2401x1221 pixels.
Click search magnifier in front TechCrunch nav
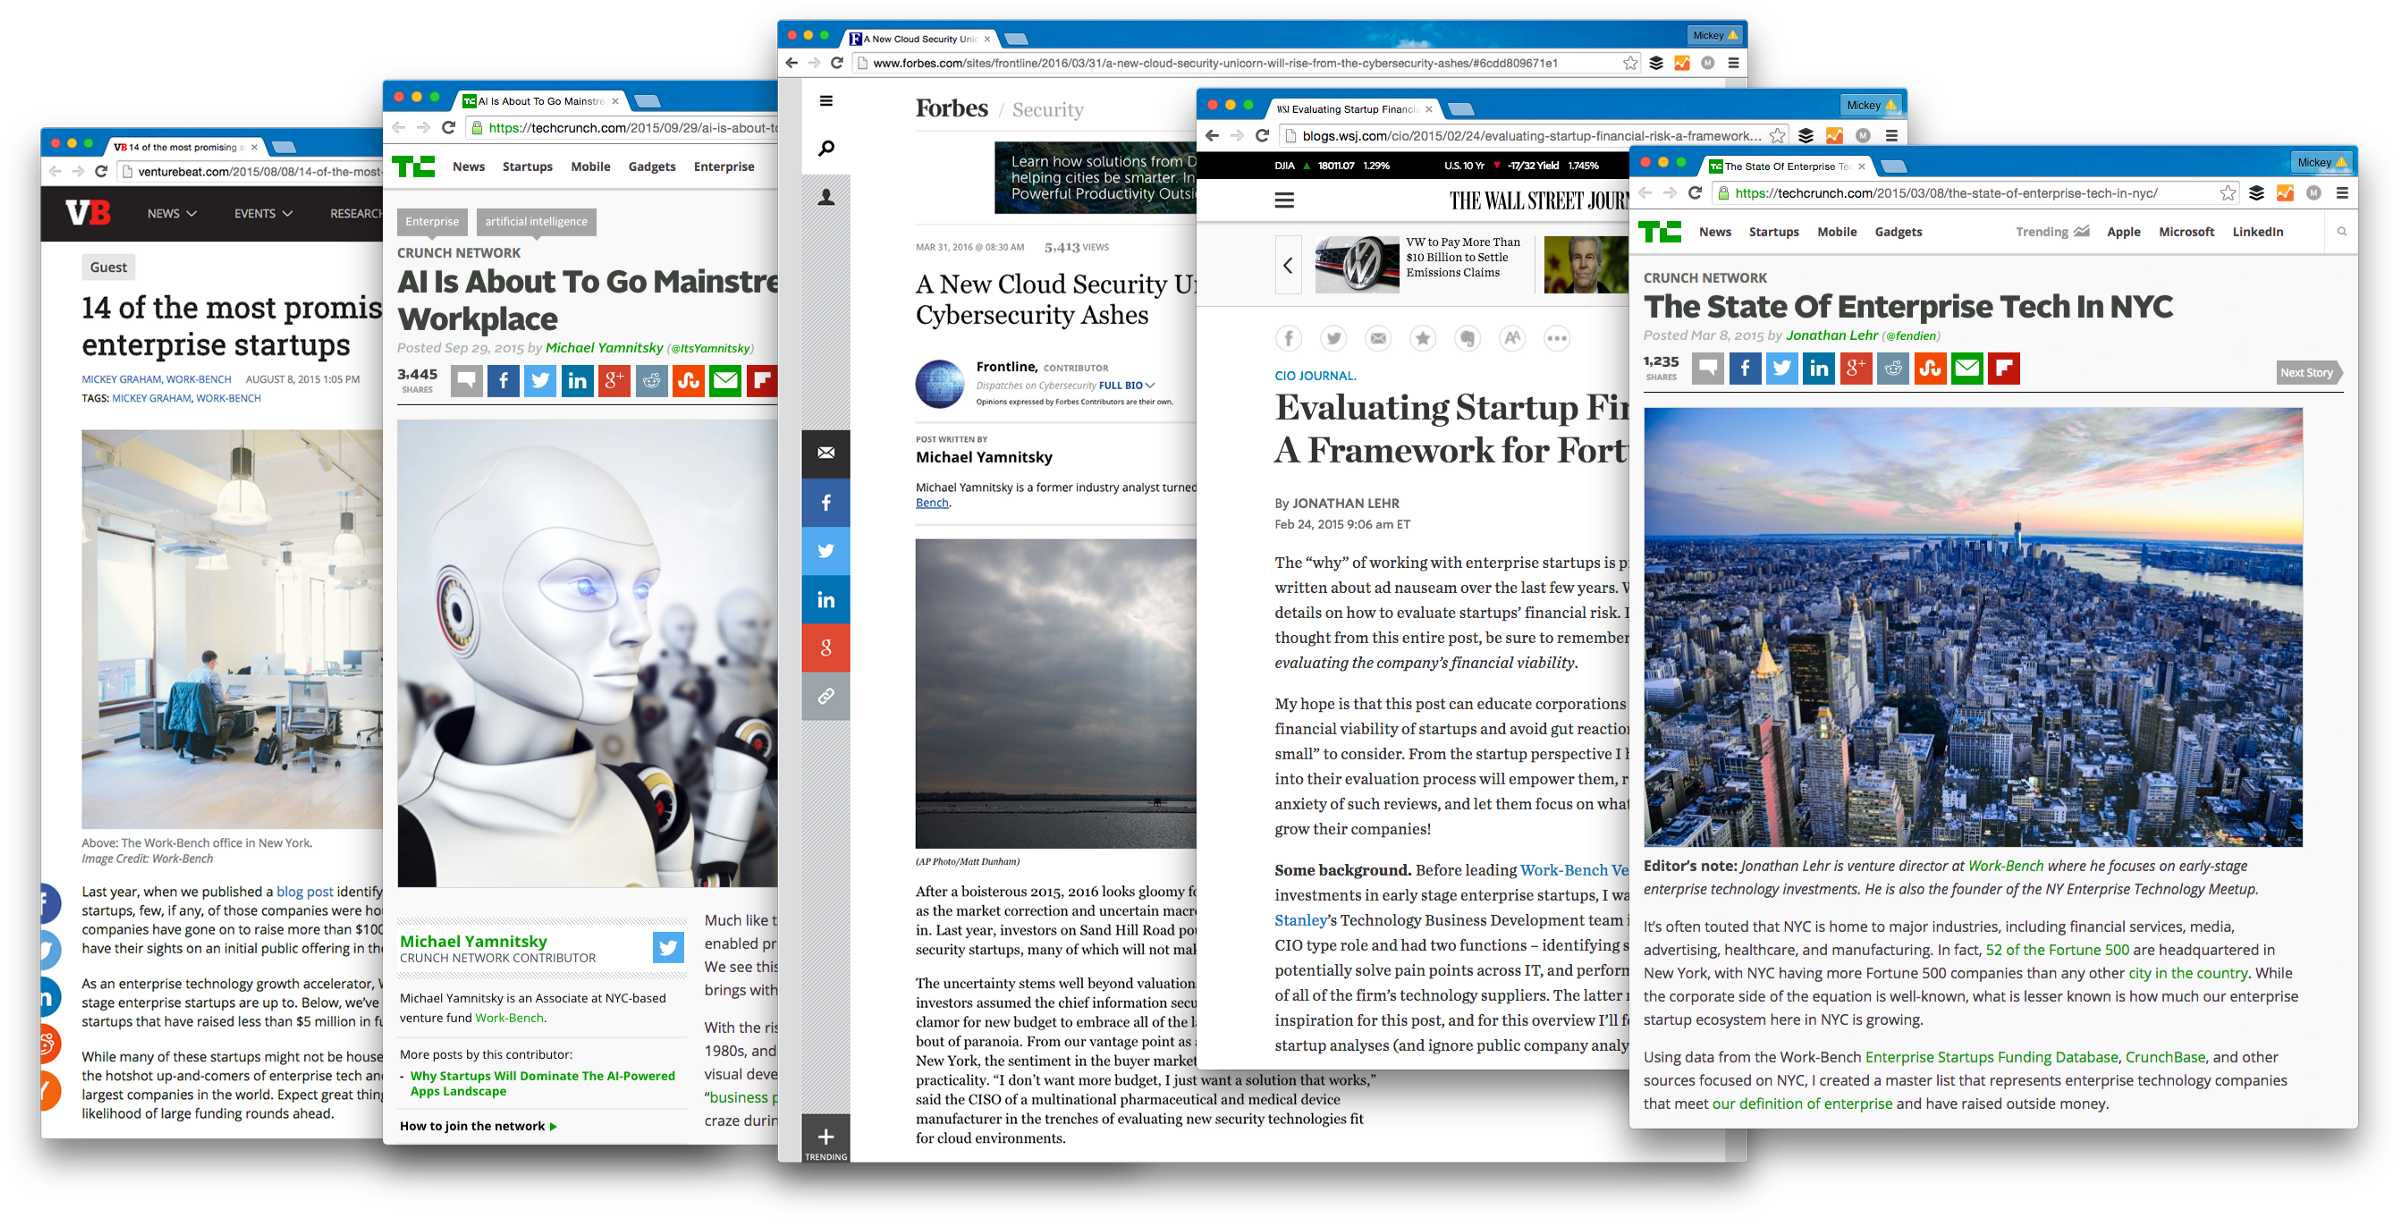[x=2342, y=232]
